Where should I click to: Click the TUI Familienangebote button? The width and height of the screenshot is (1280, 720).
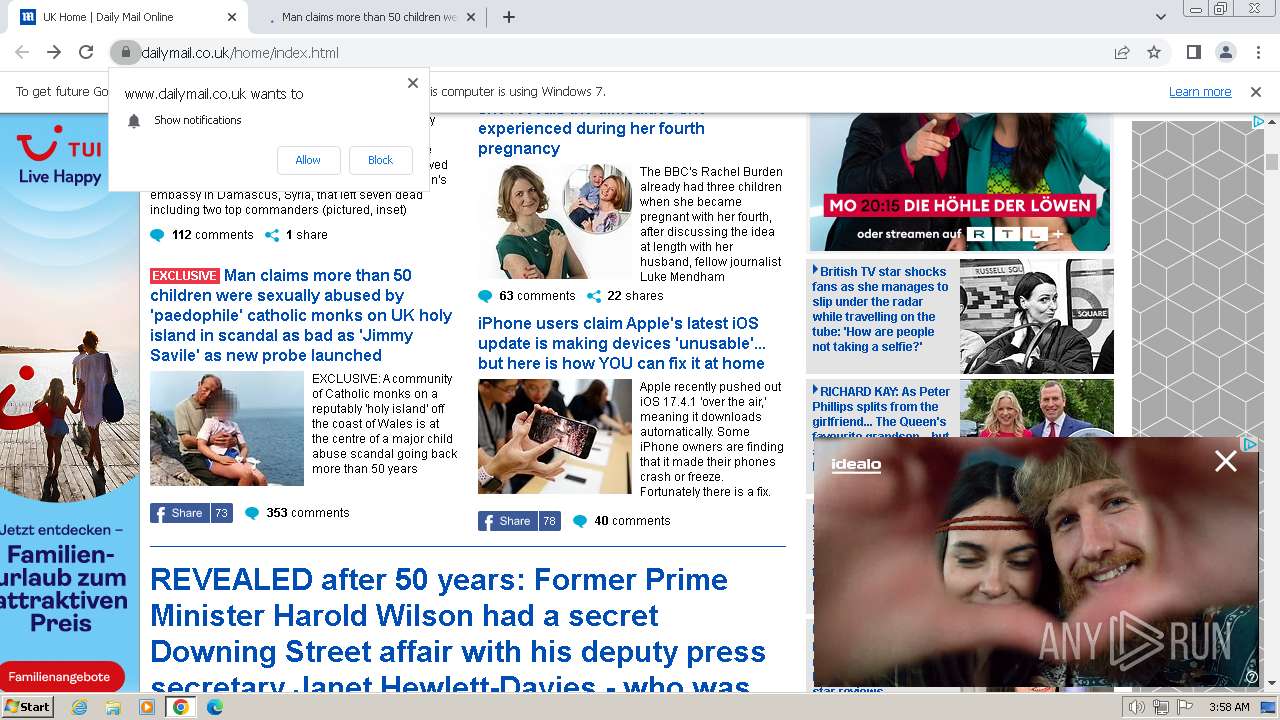click(60, 677)
